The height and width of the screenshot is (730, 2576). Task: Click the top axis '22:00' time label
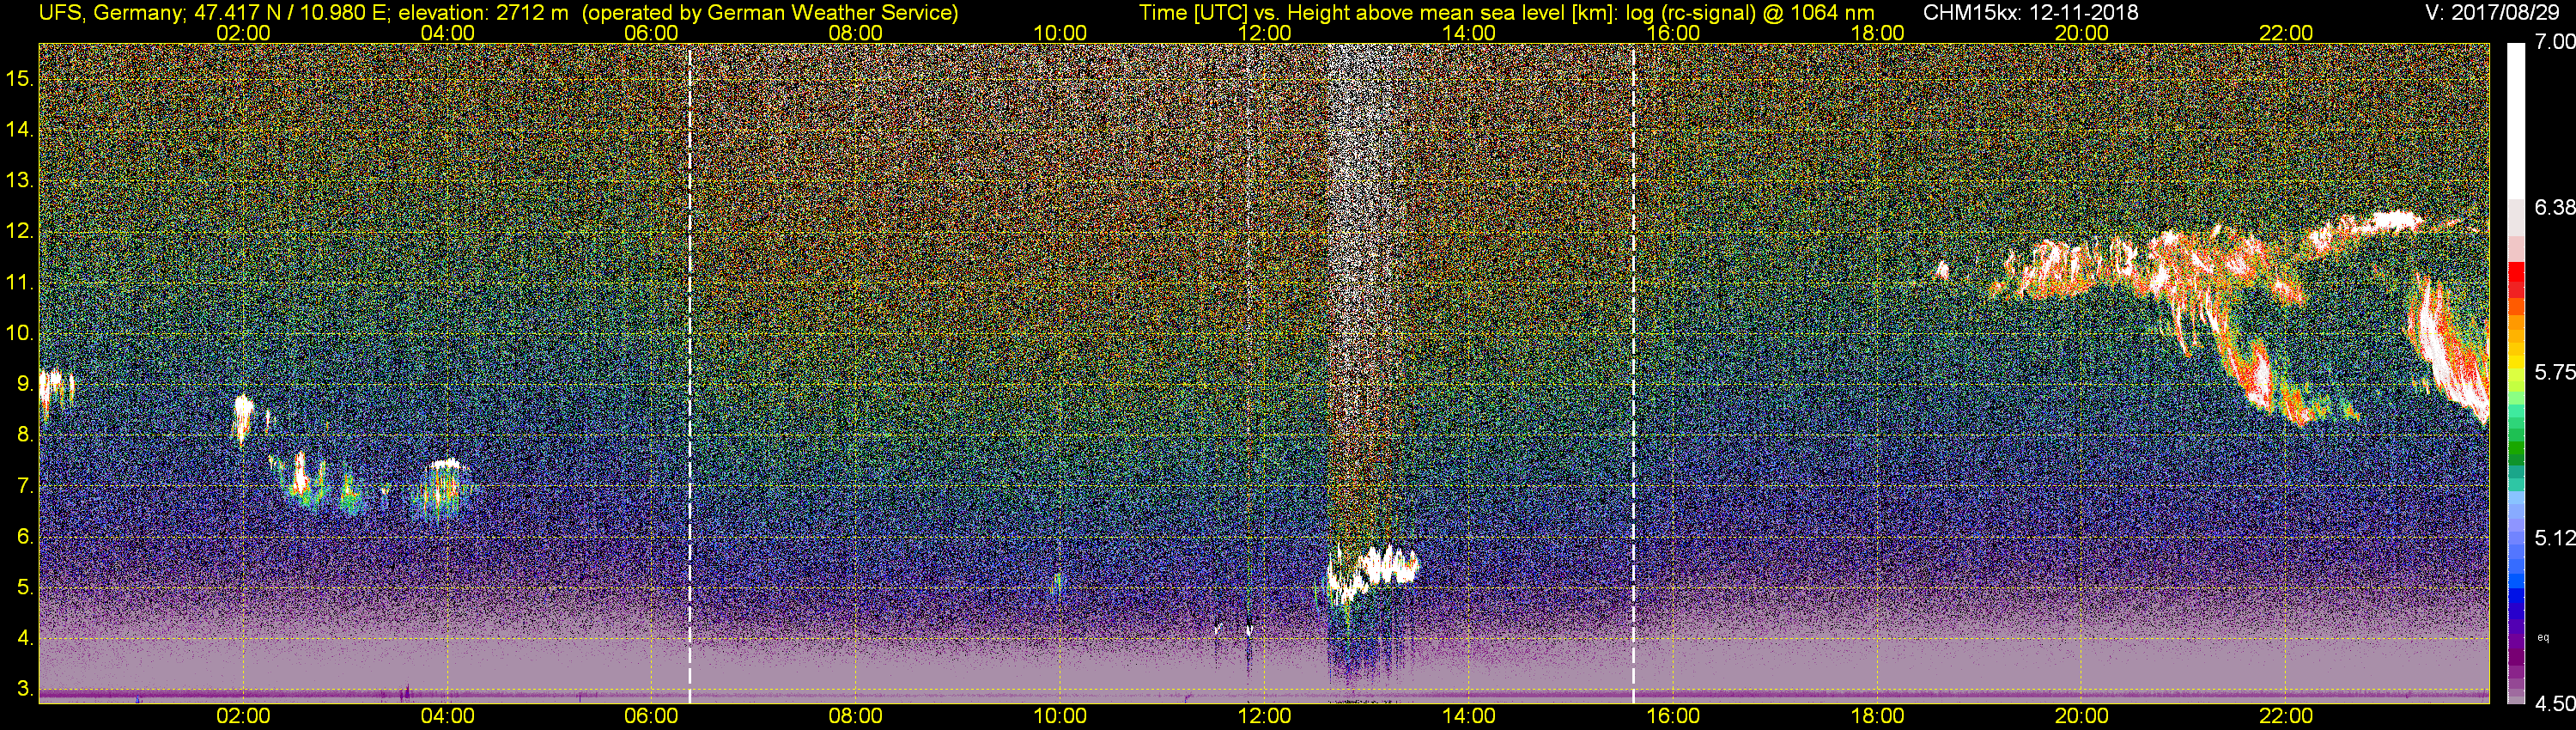[2286, 33]
